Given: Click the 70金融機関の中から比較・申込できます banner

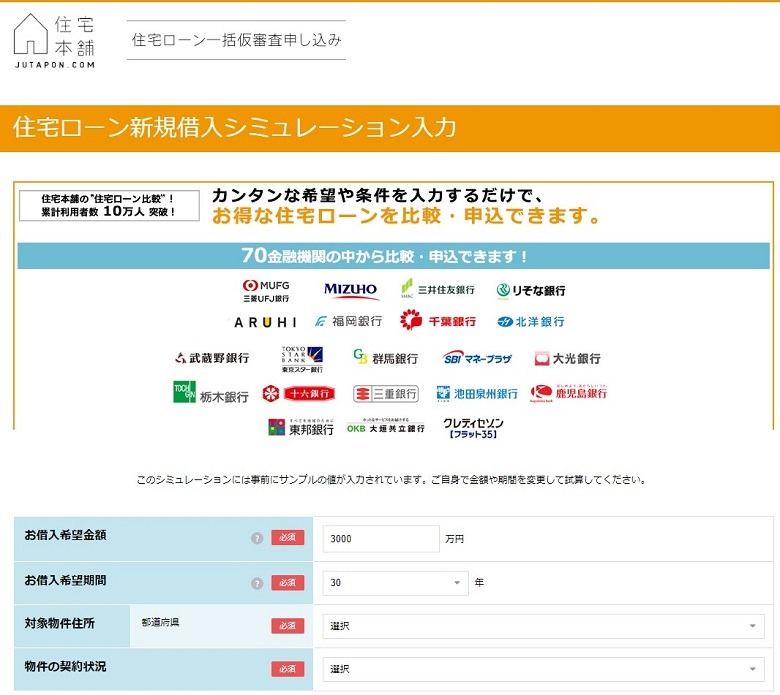Looking at the screenshot, I should pos(393,256).
